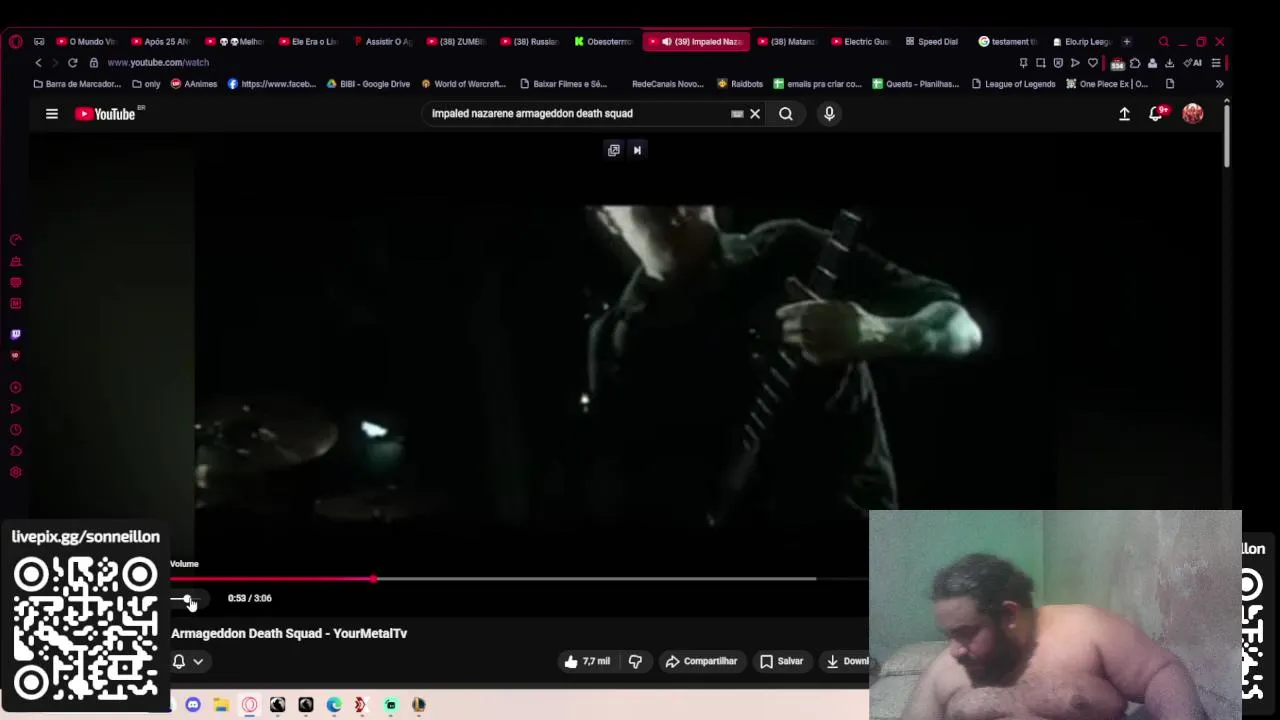
Task: Click the video title Armageddon Death Squad
Action: click(289, 633)
